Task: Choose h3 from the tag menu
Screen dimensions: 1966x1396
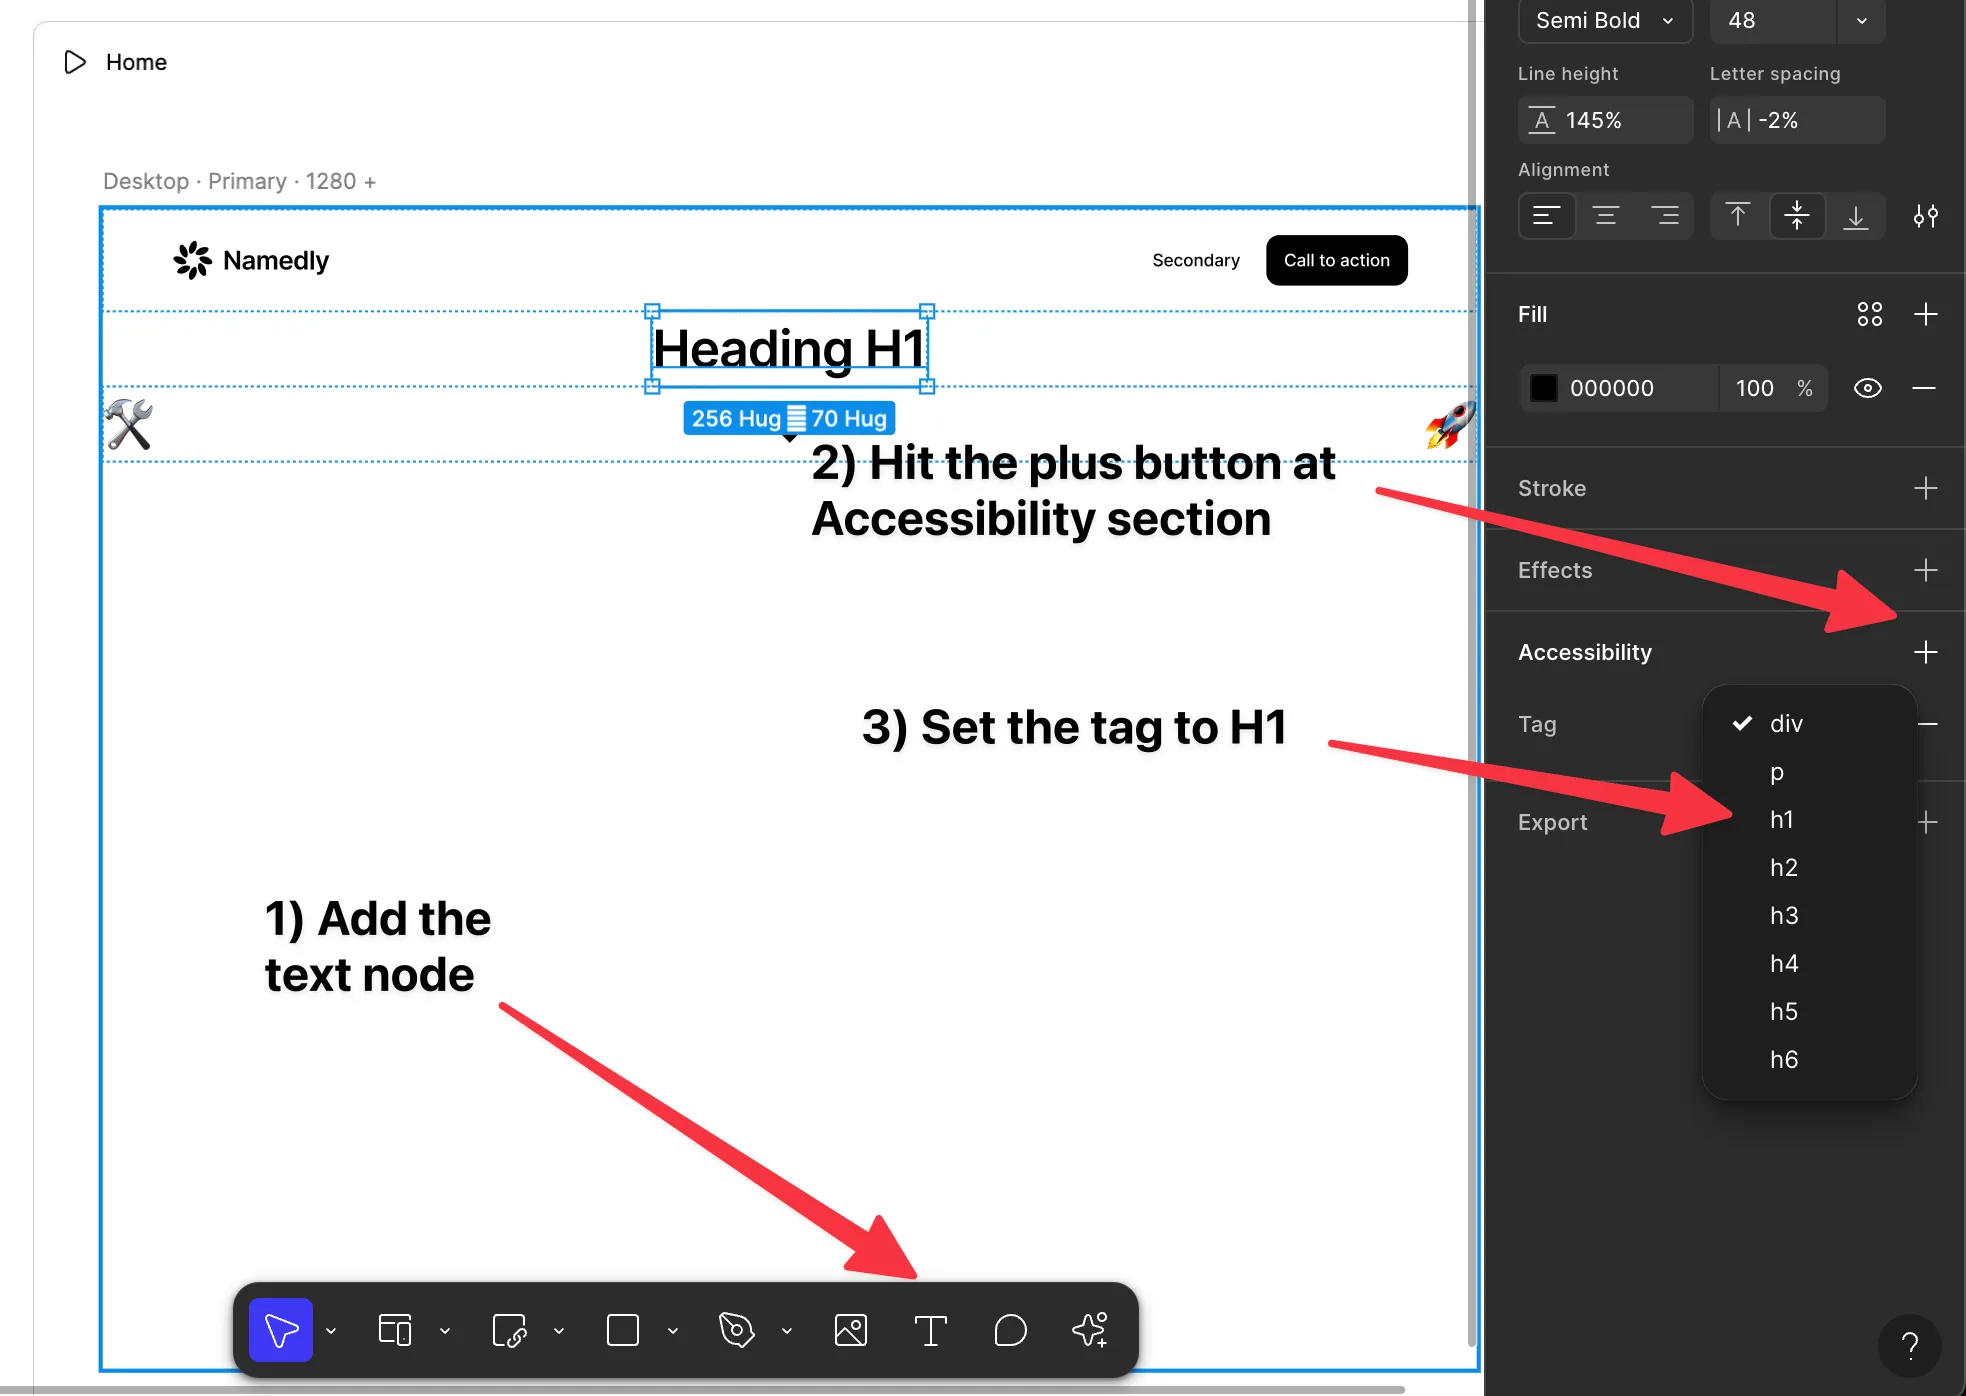Action: pyautogui.click(x=1809, y=916)
